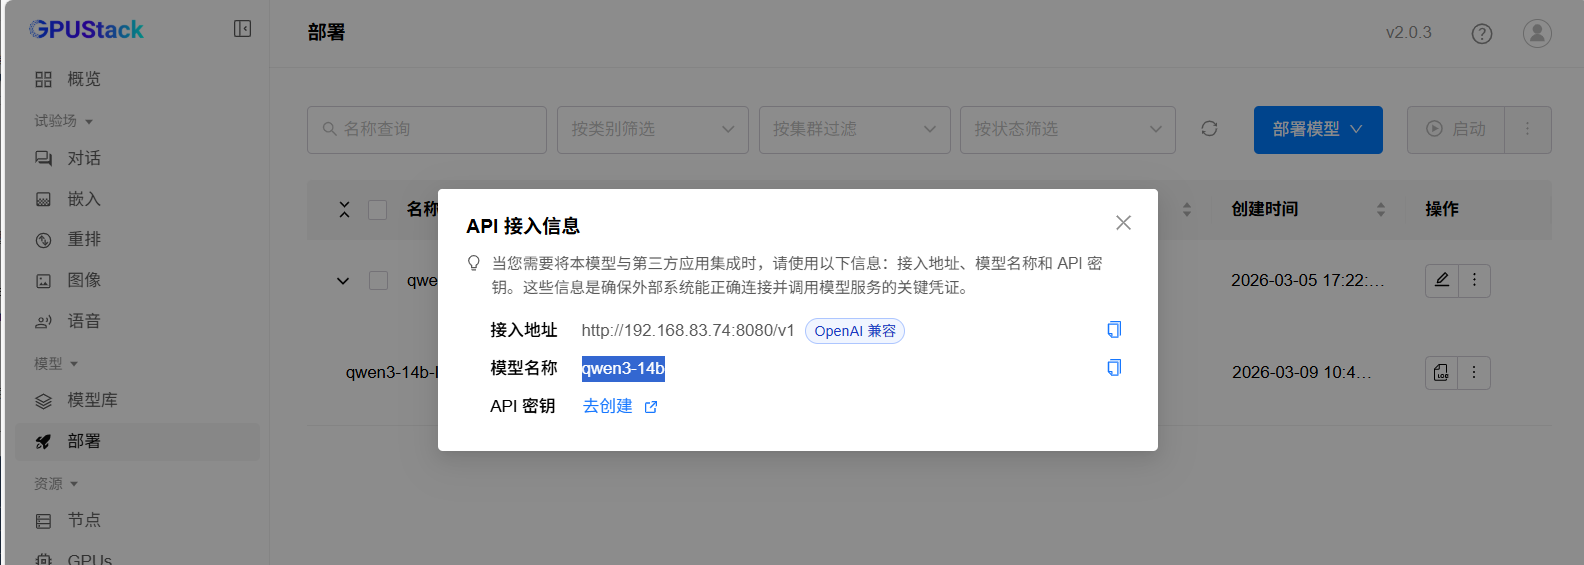Click the Actions (操作) column header
Image resolution: width=1584 pixels, height=565 pixels.
[1442, 209]
